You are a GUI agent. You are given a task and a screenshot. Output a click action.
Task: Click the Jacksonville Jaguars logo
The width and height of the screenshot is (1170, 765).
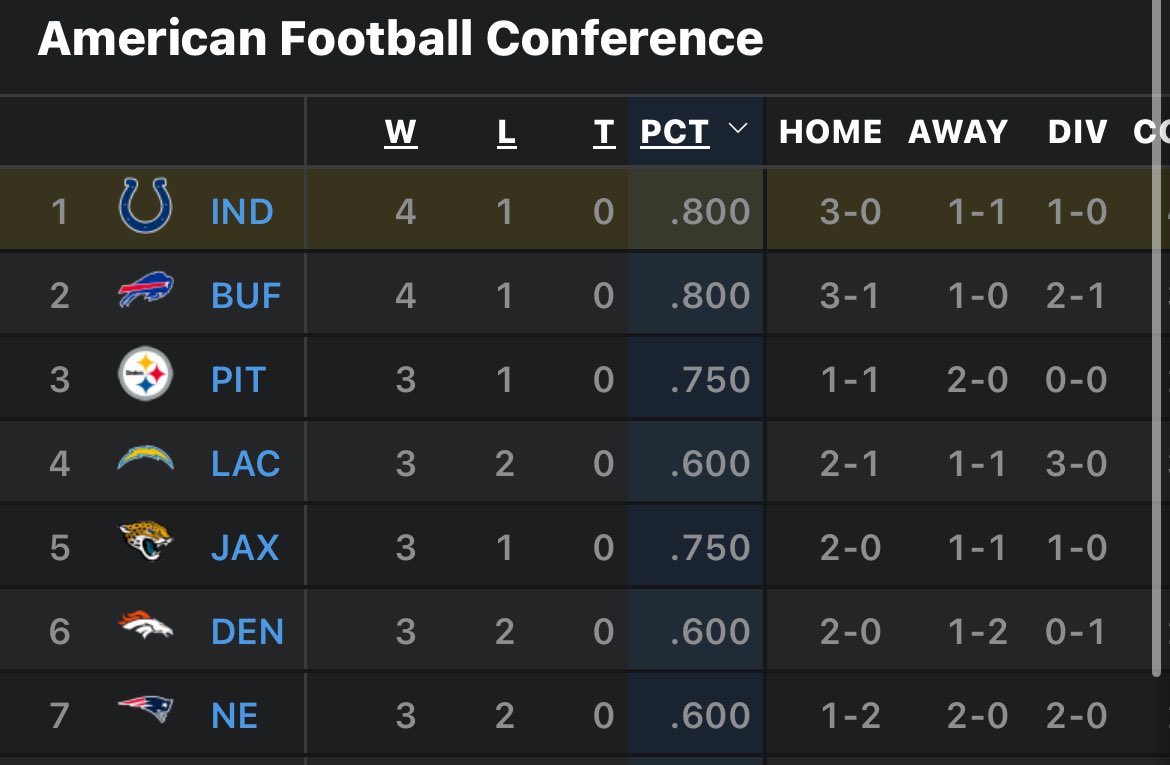pyautogui.click(x=146, y=540)
